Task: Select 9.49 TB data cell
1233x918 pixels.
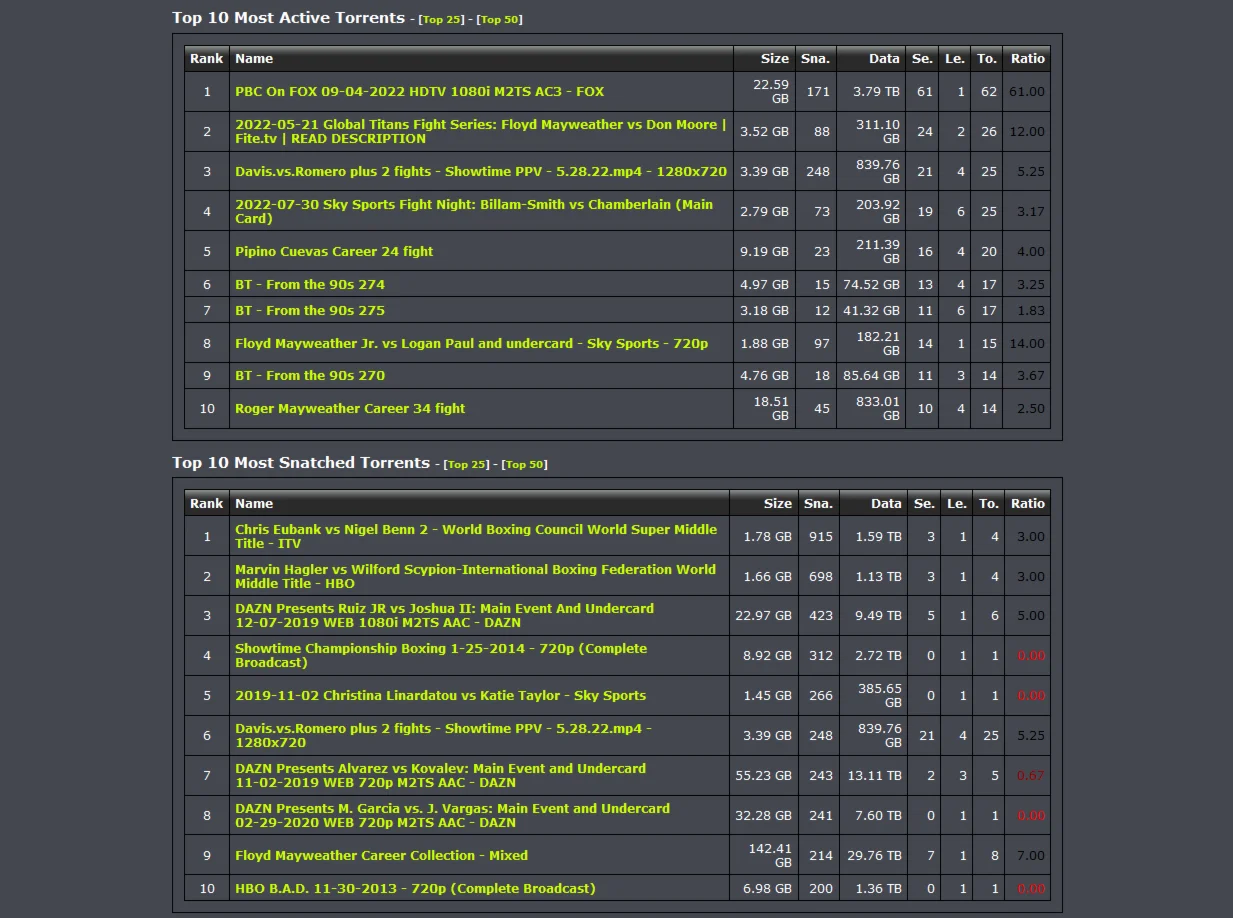Action: 873,615
